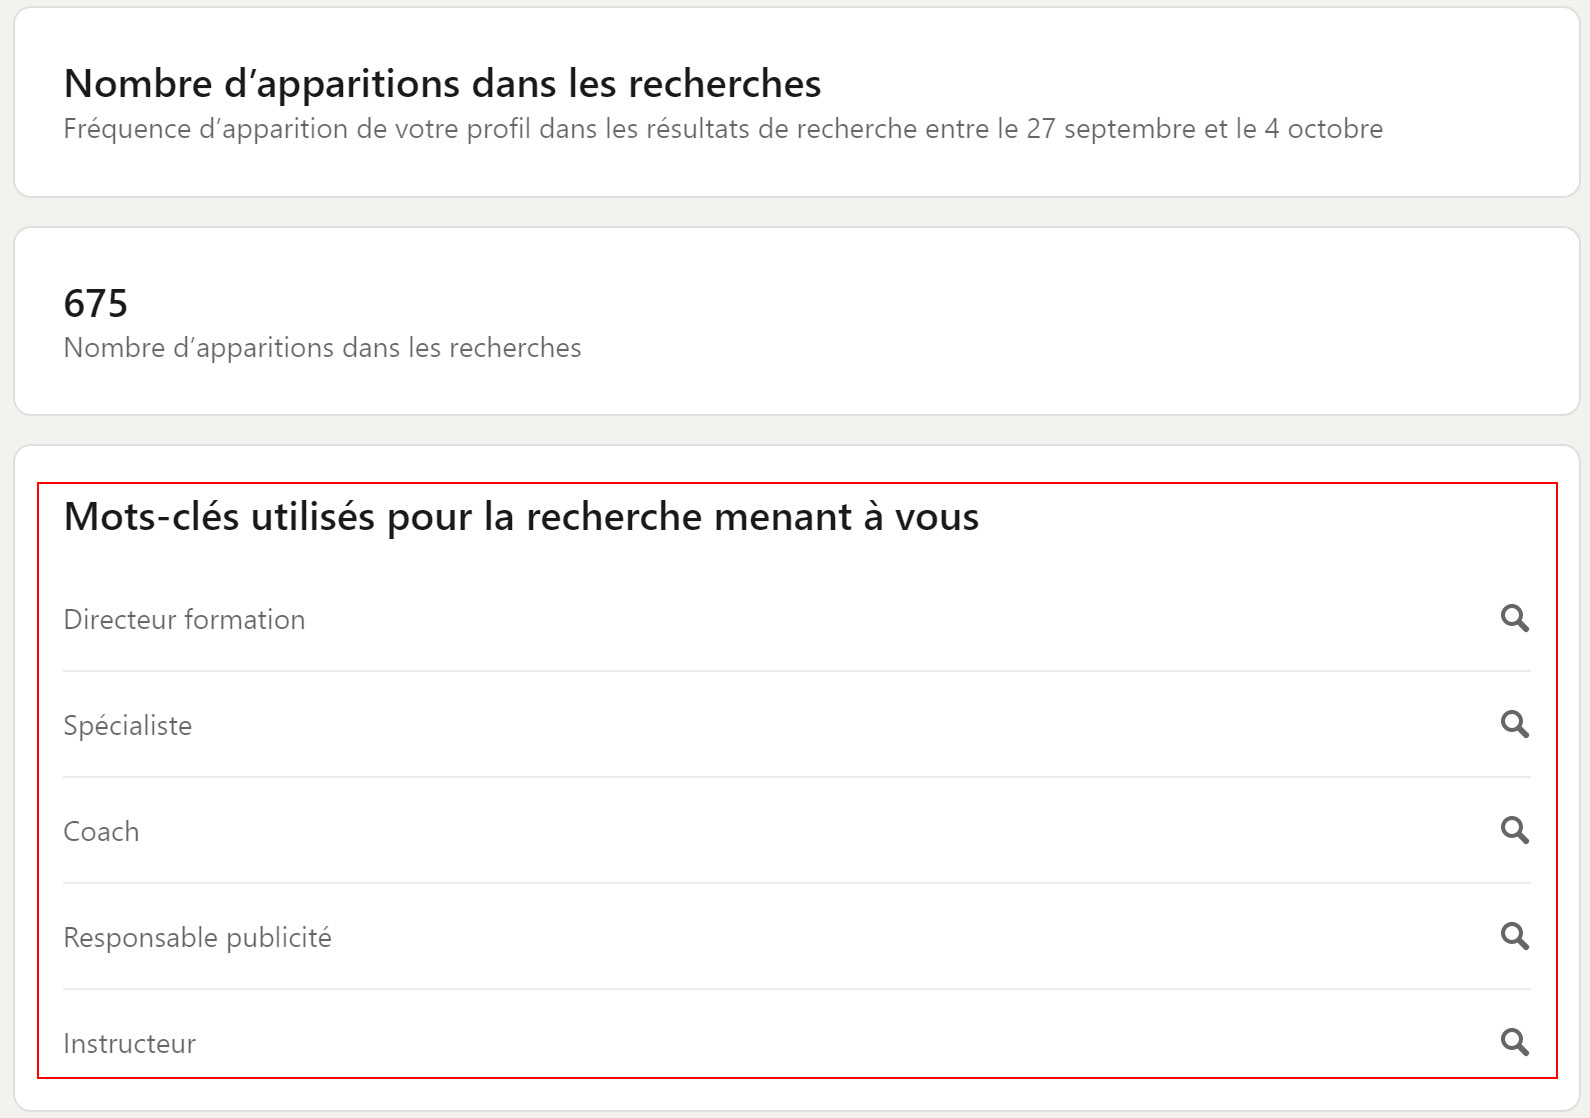Open search magnifier beside Spécialiste
Image resolution: width=1590 pixels, height=1118 pixels.
1515,724
